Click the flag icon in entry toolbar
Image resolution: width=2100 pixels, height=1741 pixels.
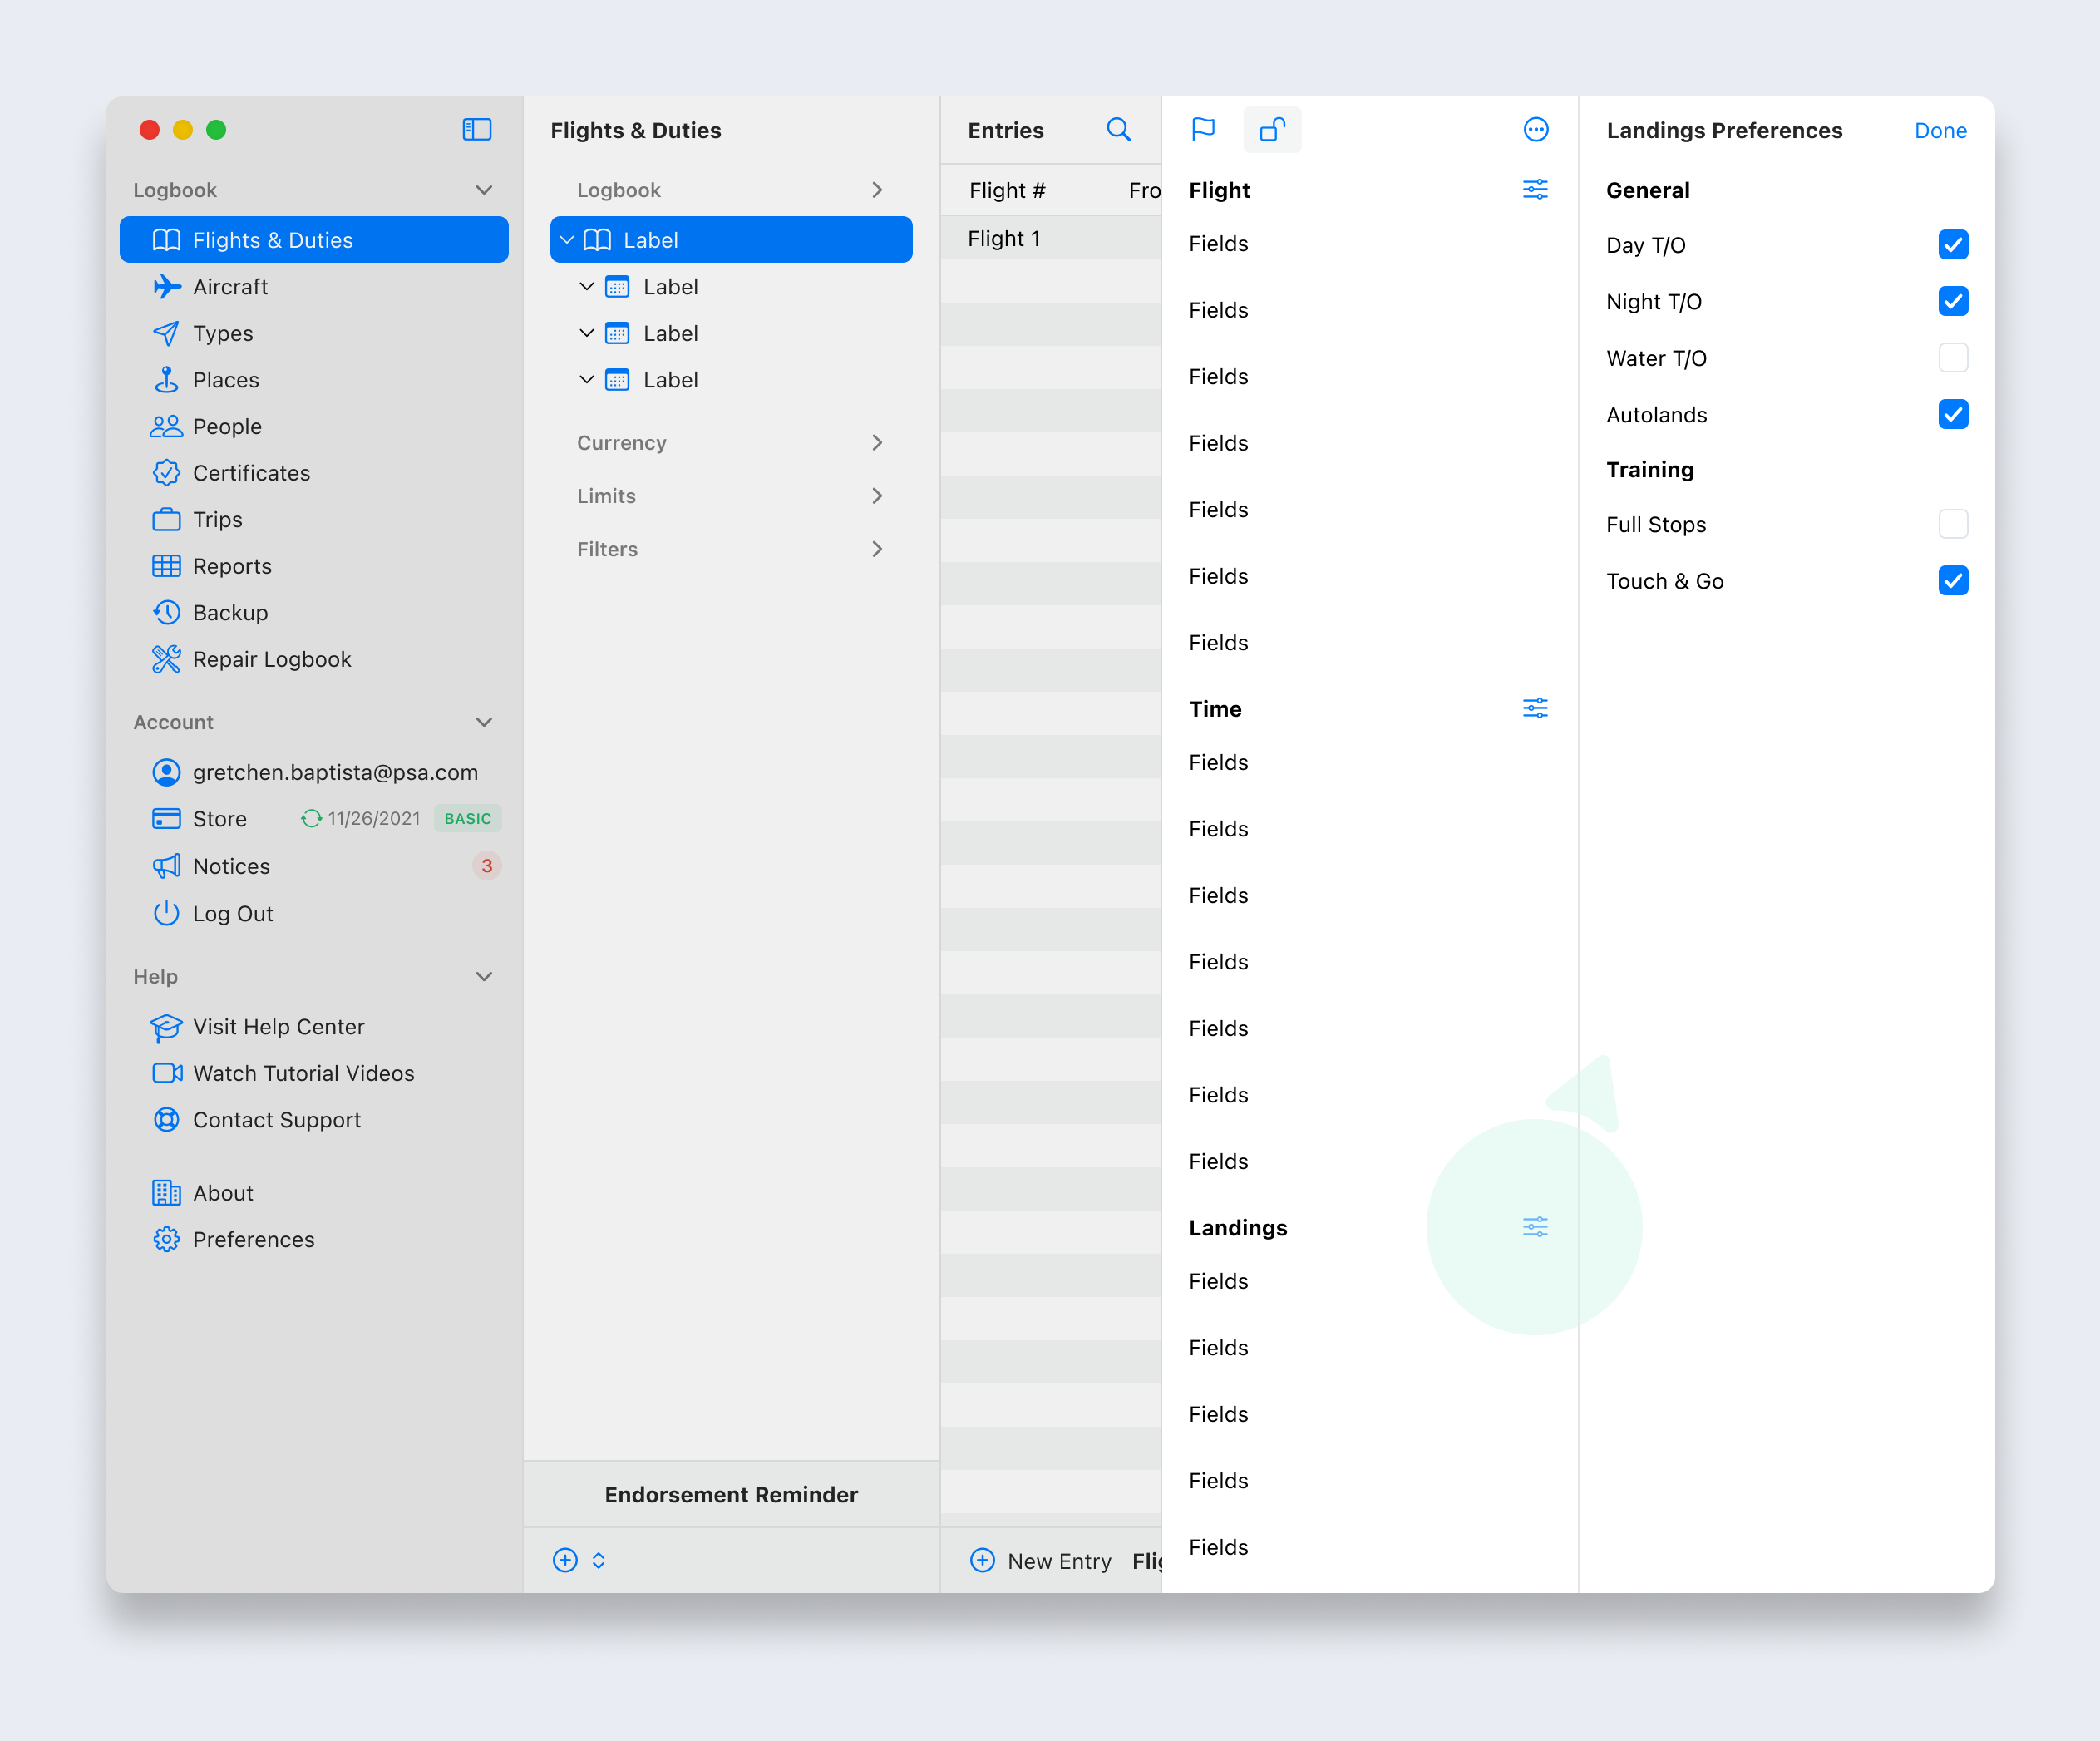(x=1203, y=130)
